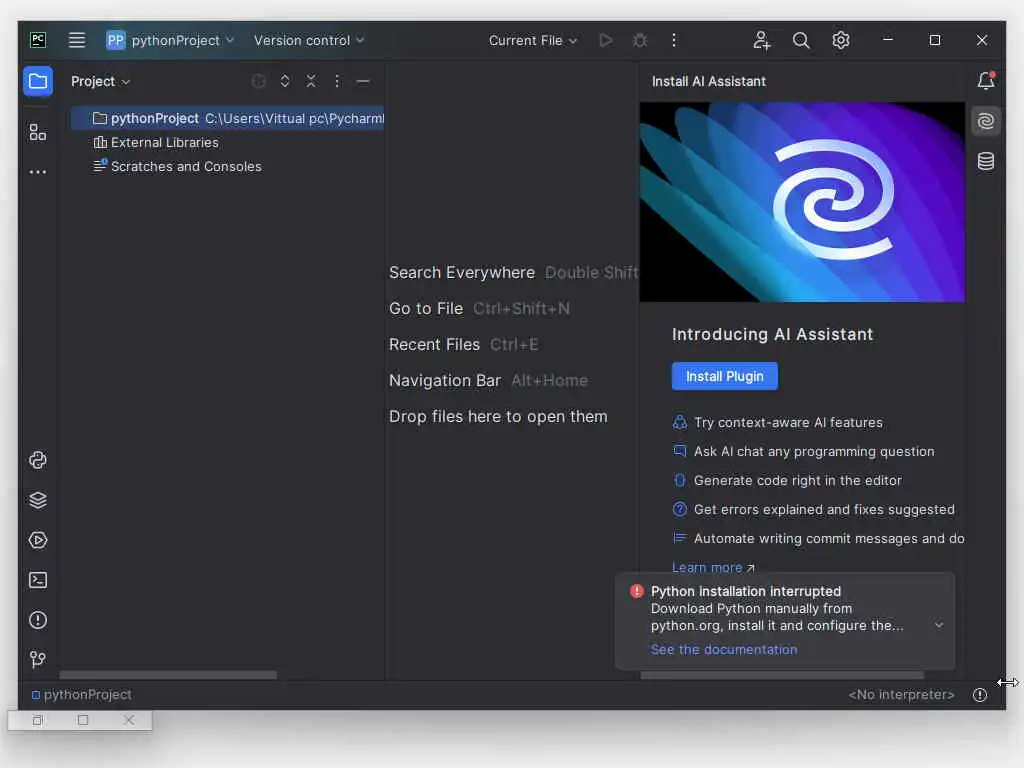Click the status bar problems warning icon
1024x768 pixels.
coord(980,695)
